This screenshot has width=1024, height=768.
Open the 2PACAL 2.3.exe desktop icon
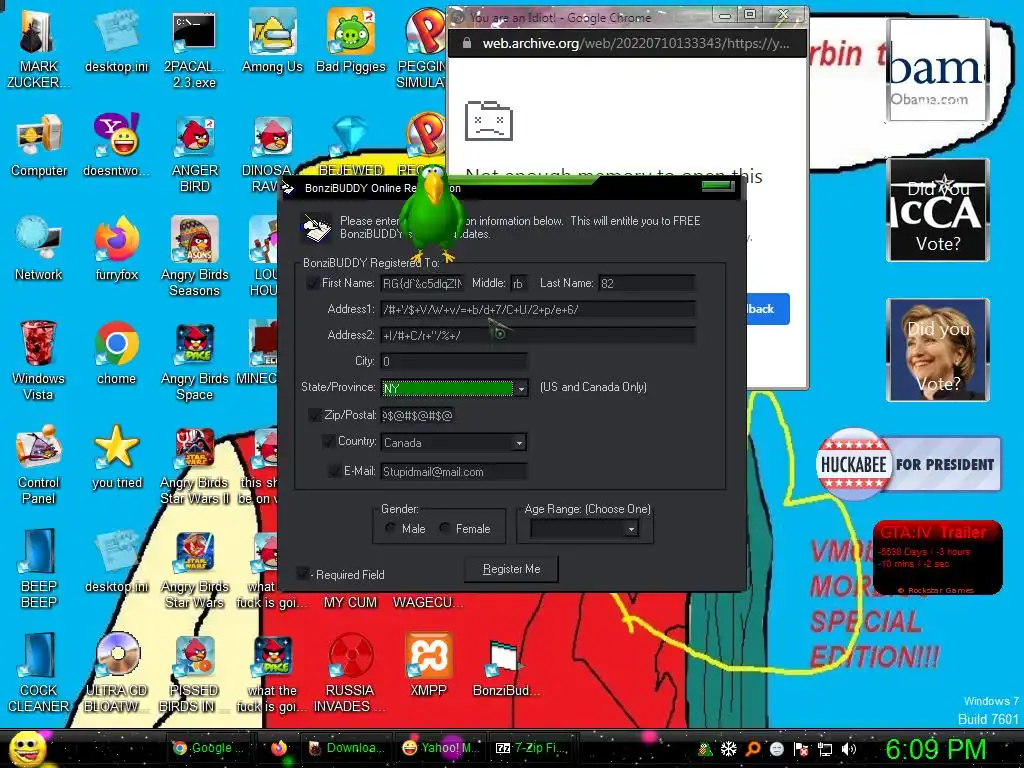(x=194, y=48)
